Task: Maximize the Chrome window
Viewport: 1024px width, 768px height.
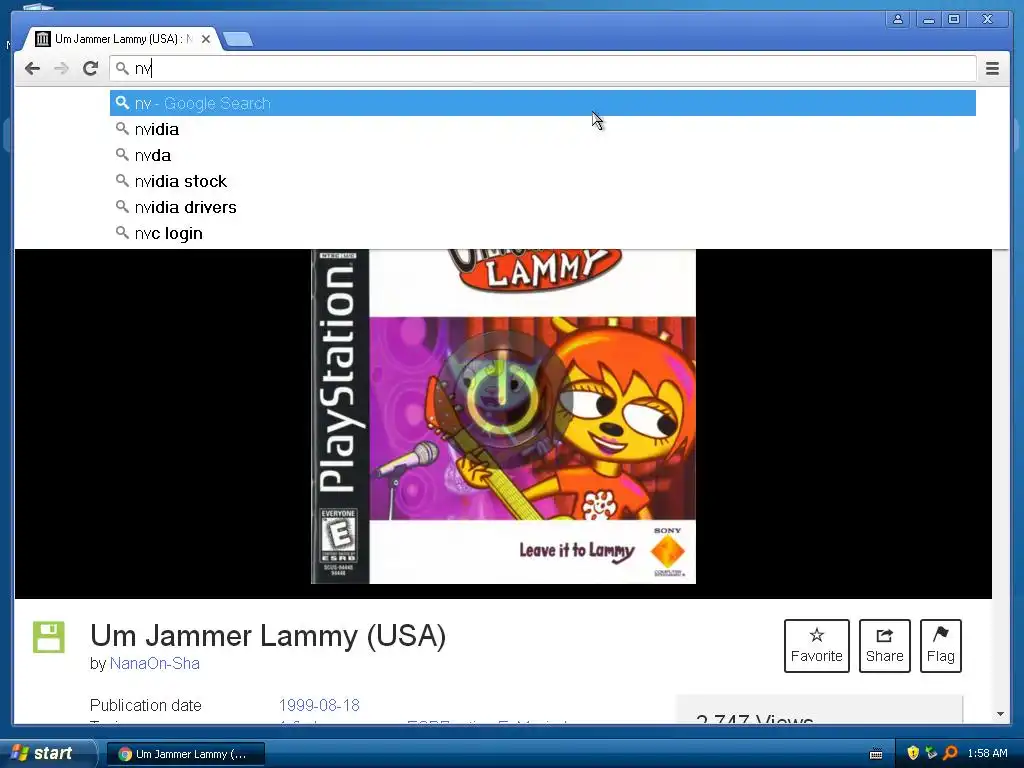Action: (954, 20)
